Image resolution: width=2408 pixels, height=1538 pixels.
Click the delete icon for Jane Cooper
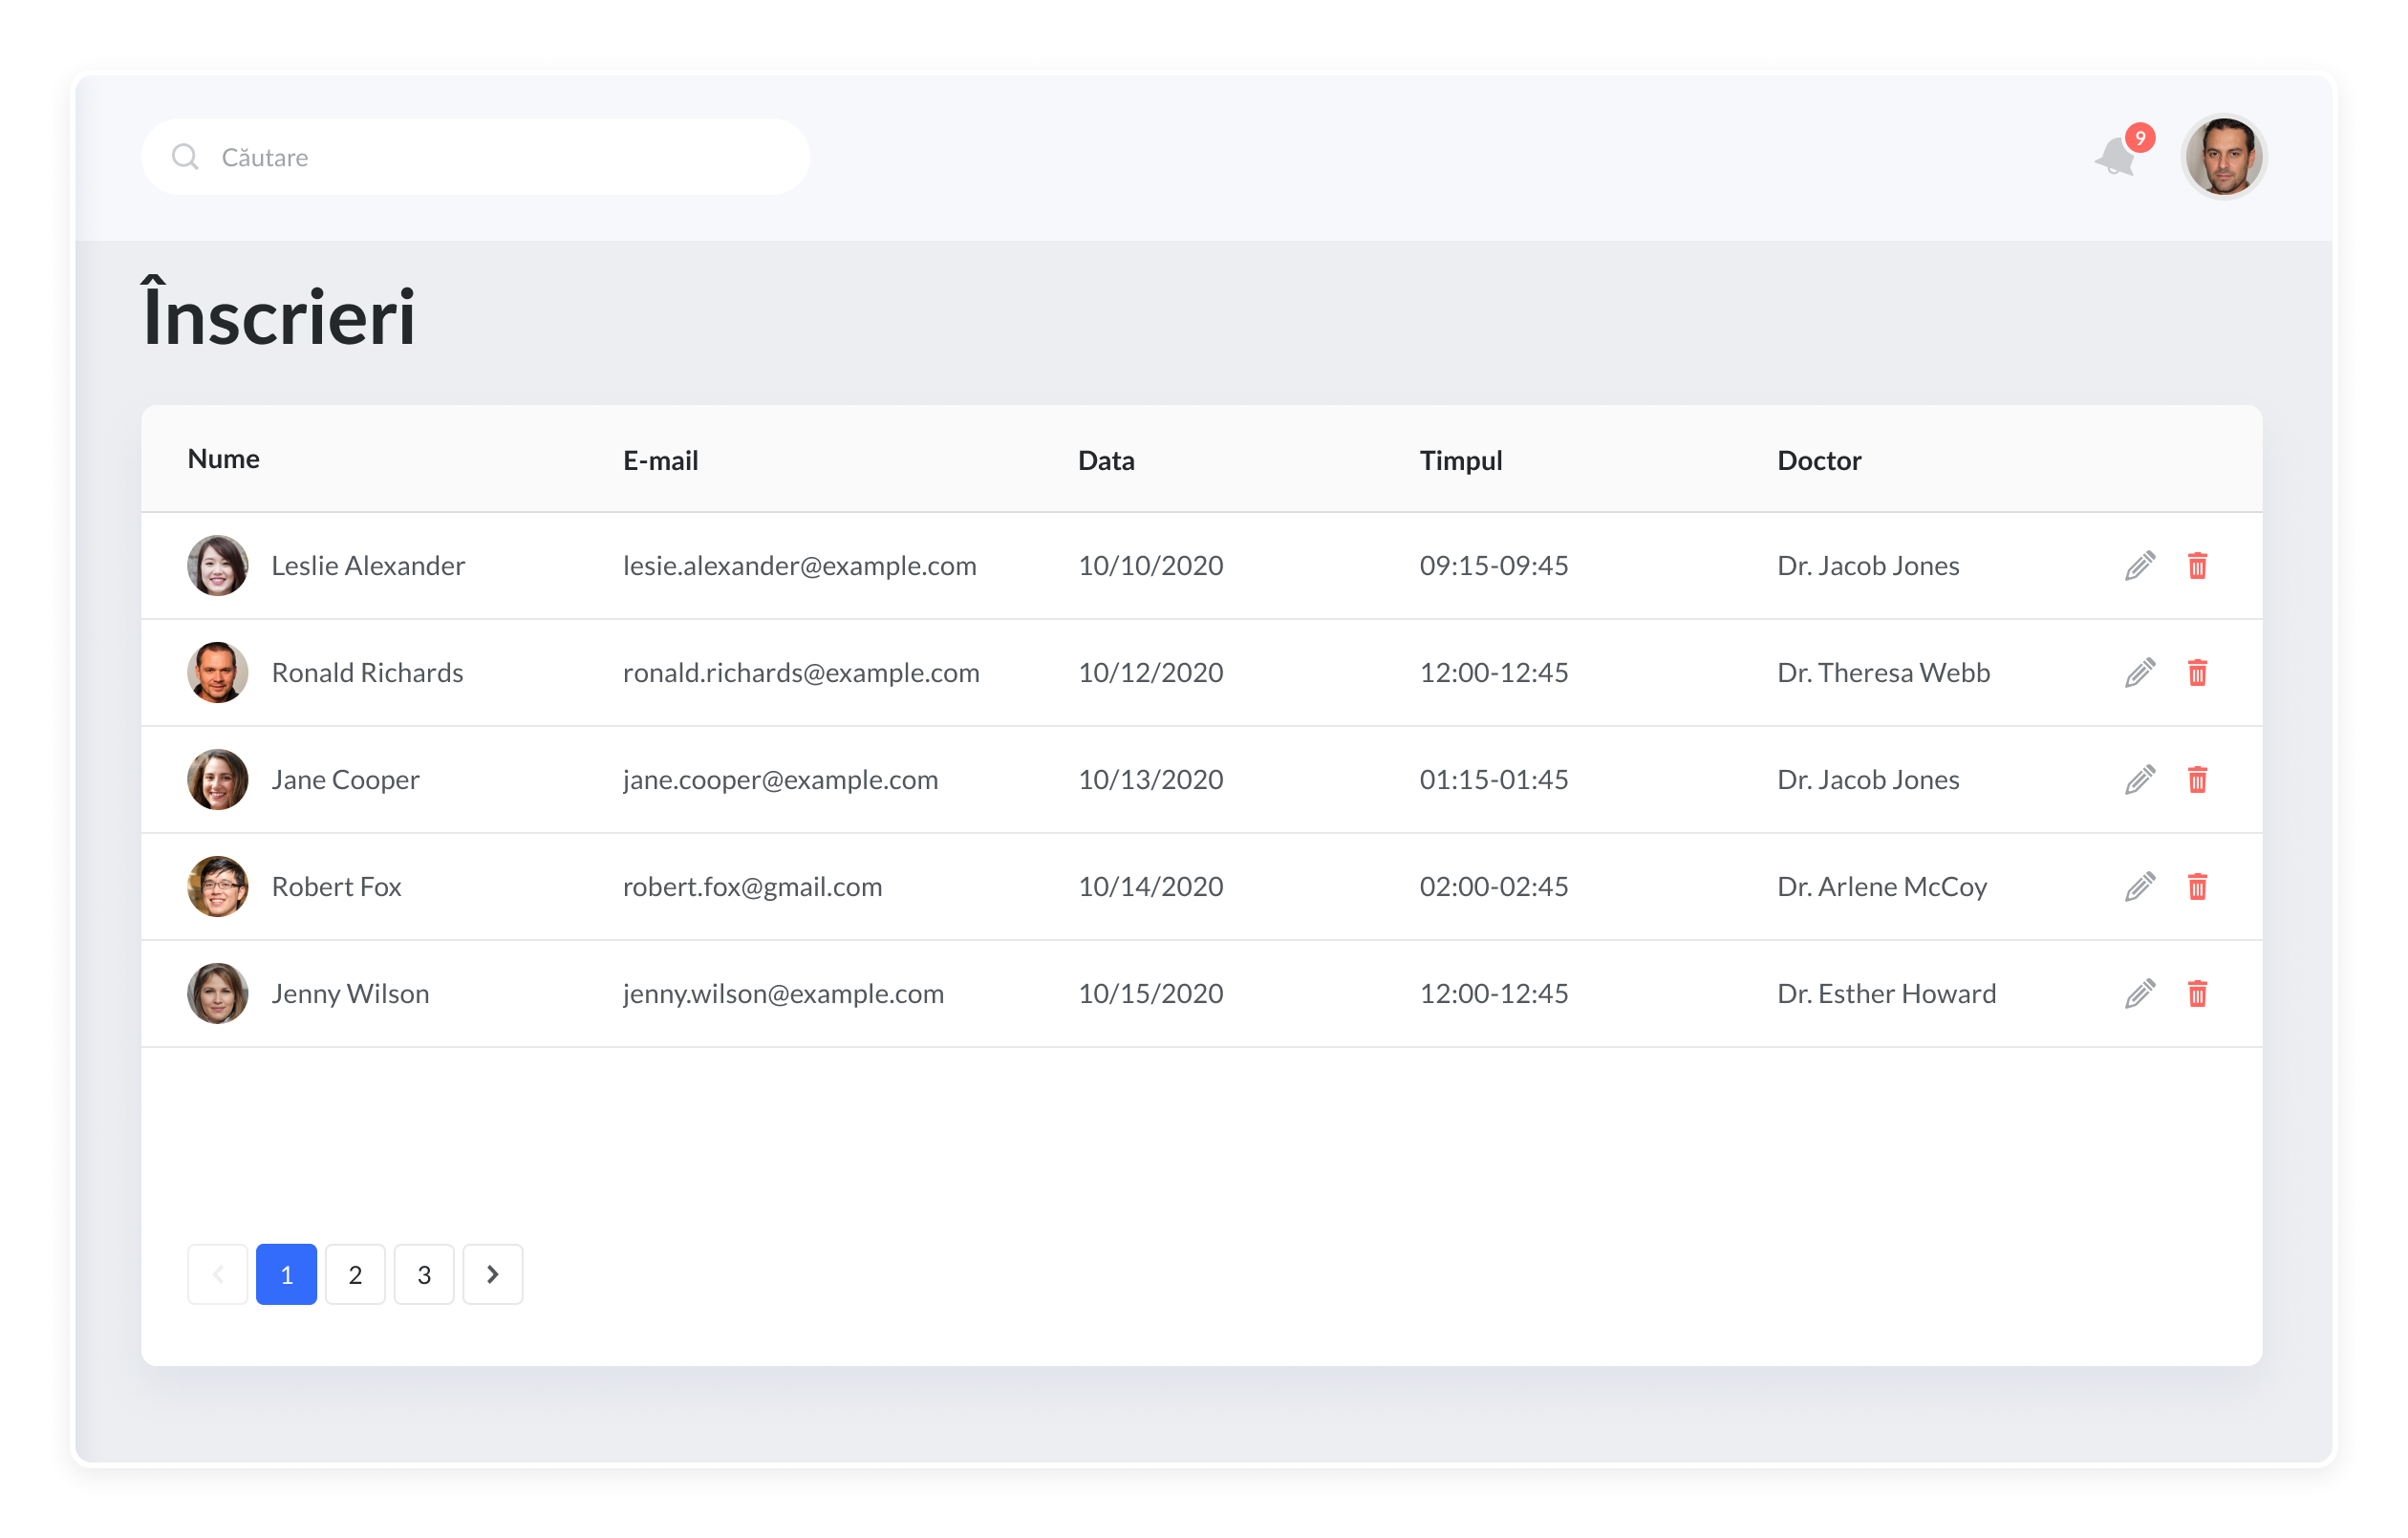pyautogui.click(x=2198, y=779)
